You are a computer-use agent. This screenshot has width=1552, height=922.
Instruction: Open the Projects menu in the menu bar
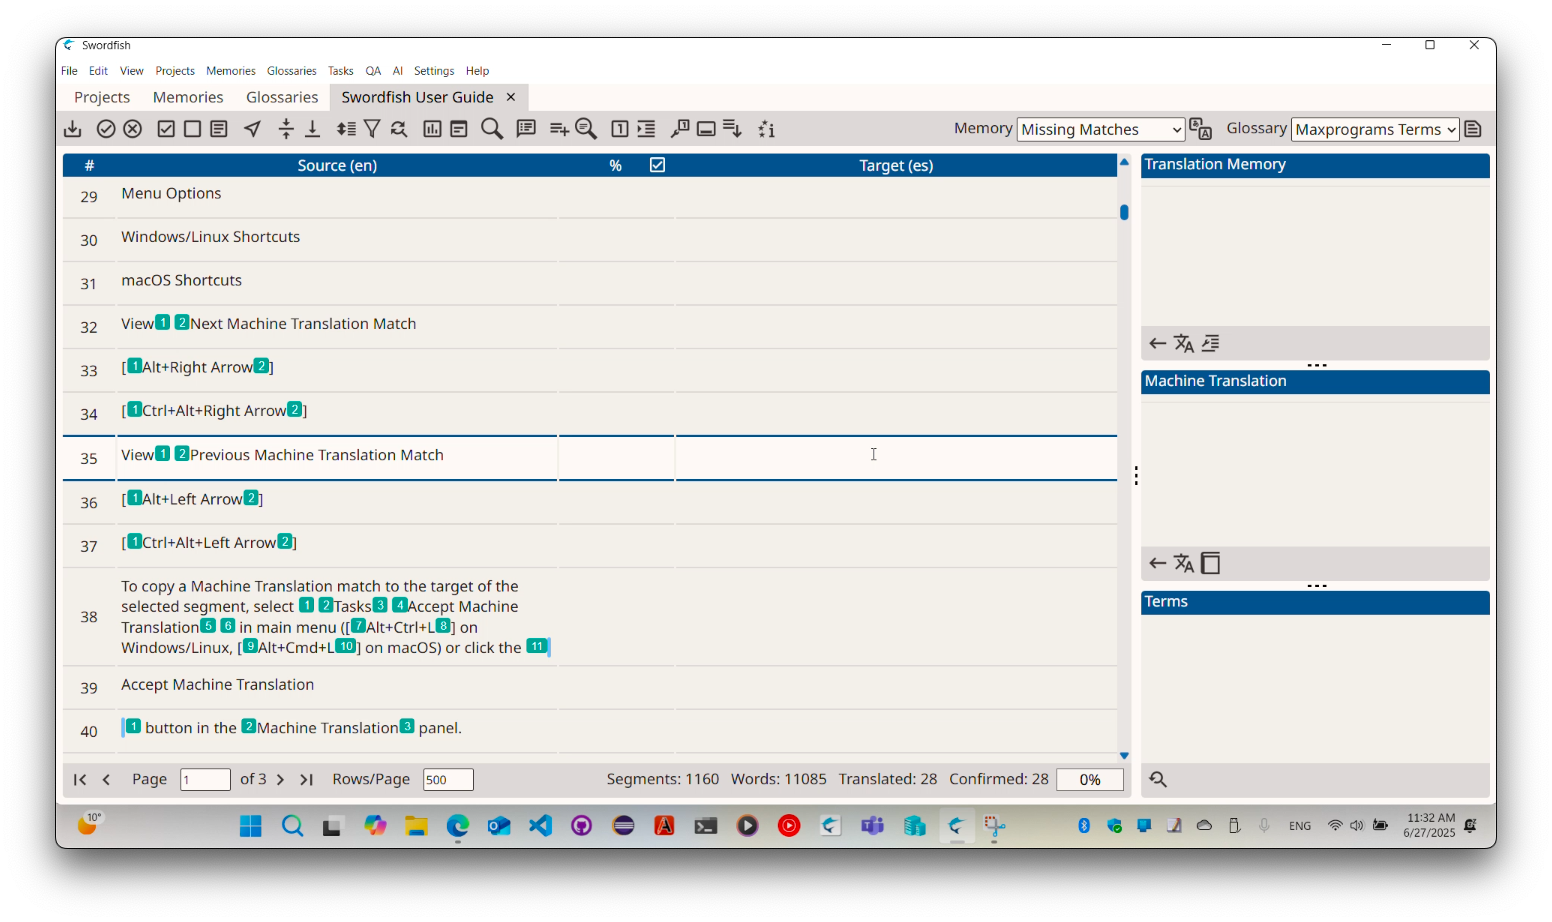click(x=175, y=71)
